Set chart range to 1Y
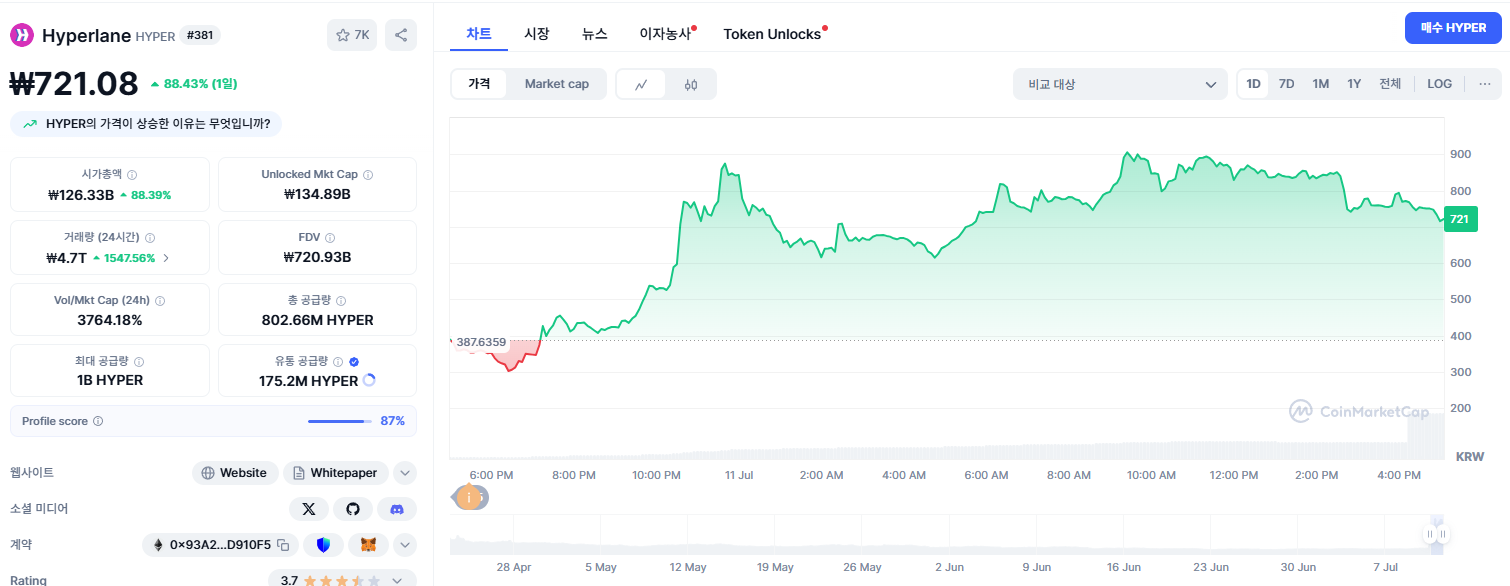Viewport: 1510px width, 586px height. 1354,84
